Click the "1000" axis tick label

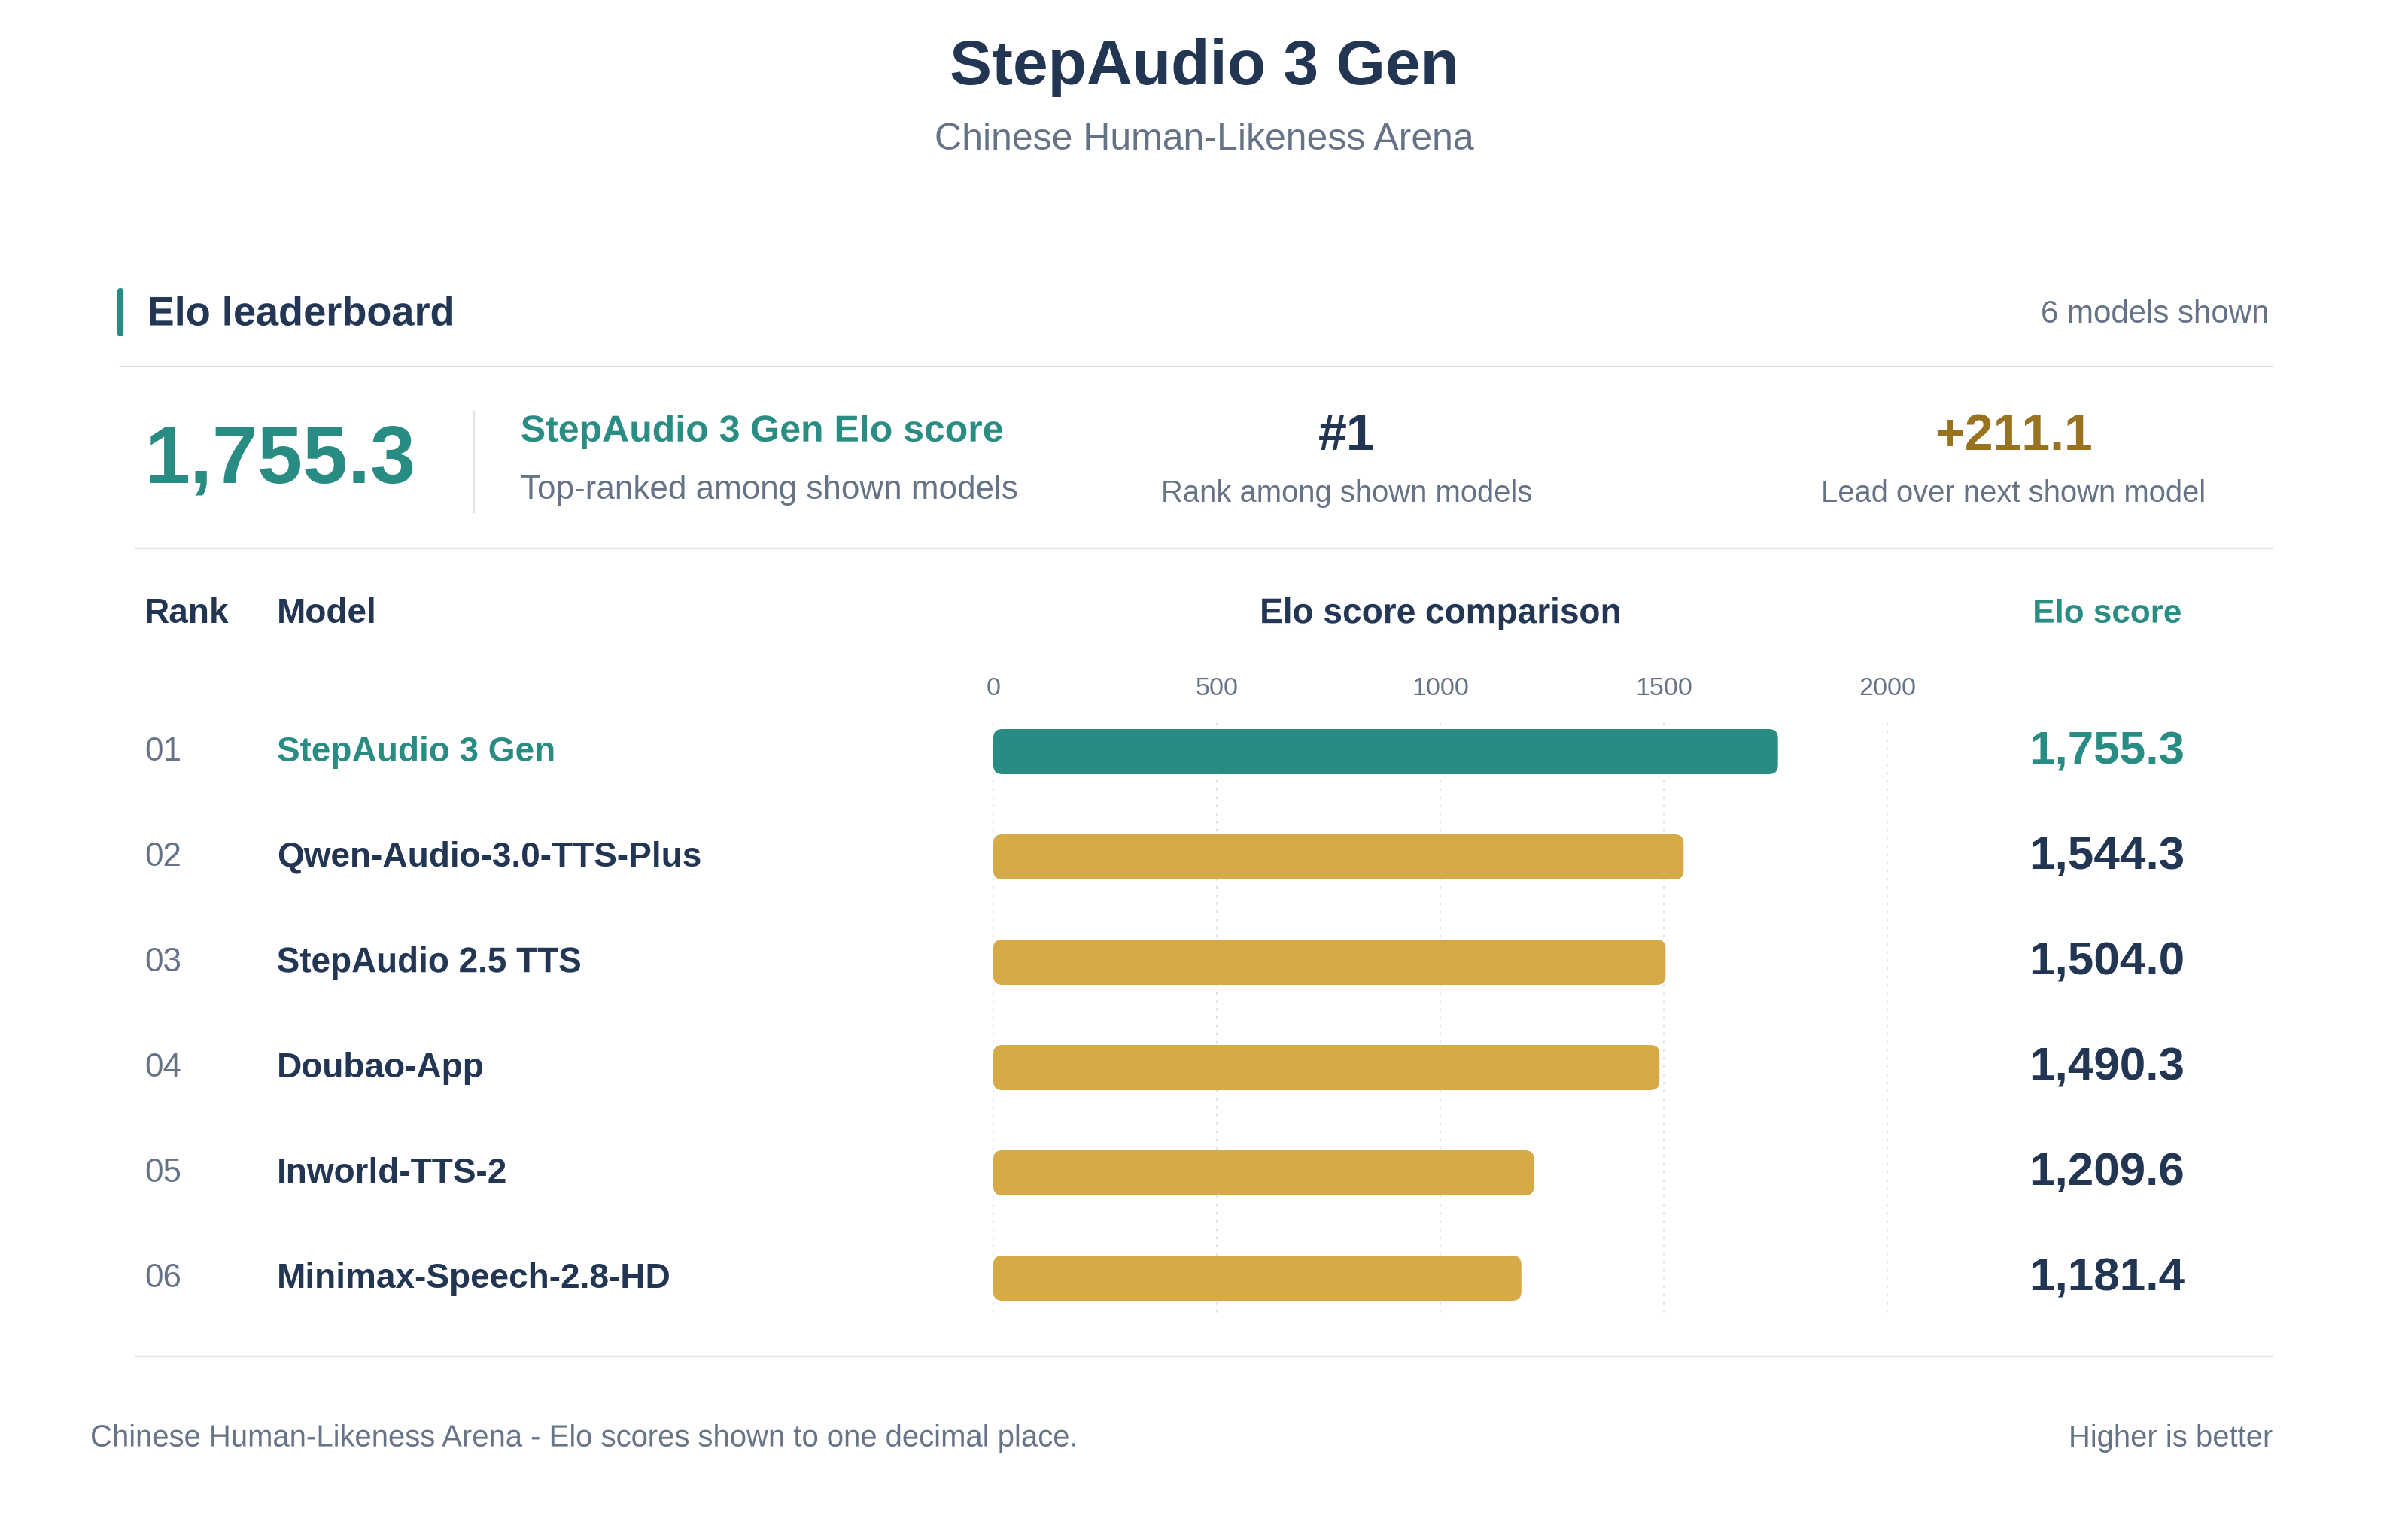pyautogui.click(x=1440, y=687)
